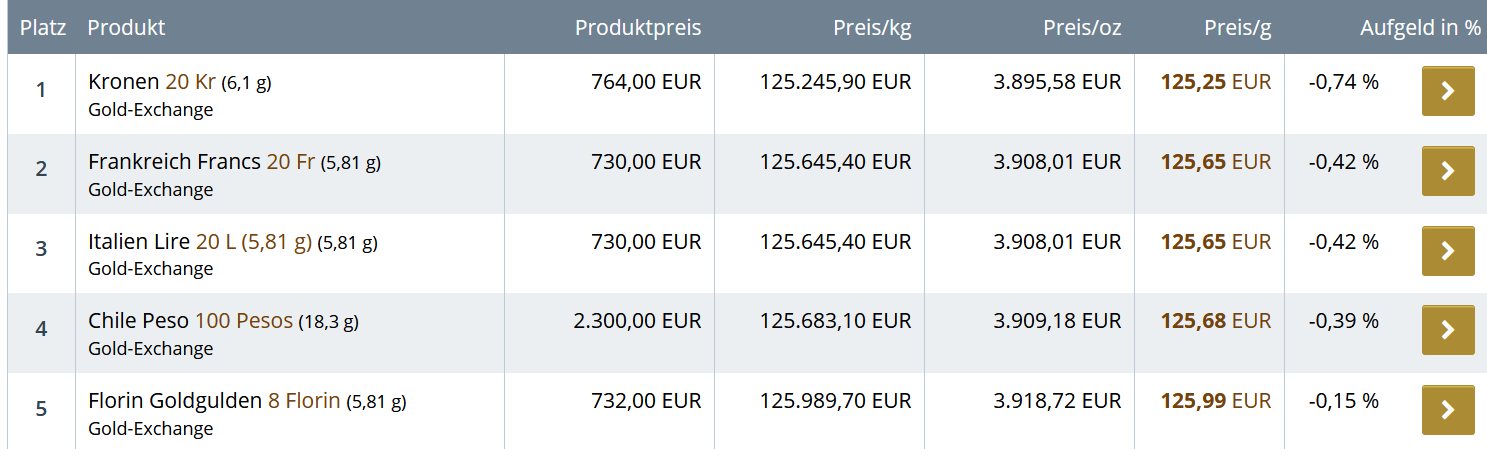Select the Preis/oz column header
Screen dimensions: 1487x449
(1082, 28)
